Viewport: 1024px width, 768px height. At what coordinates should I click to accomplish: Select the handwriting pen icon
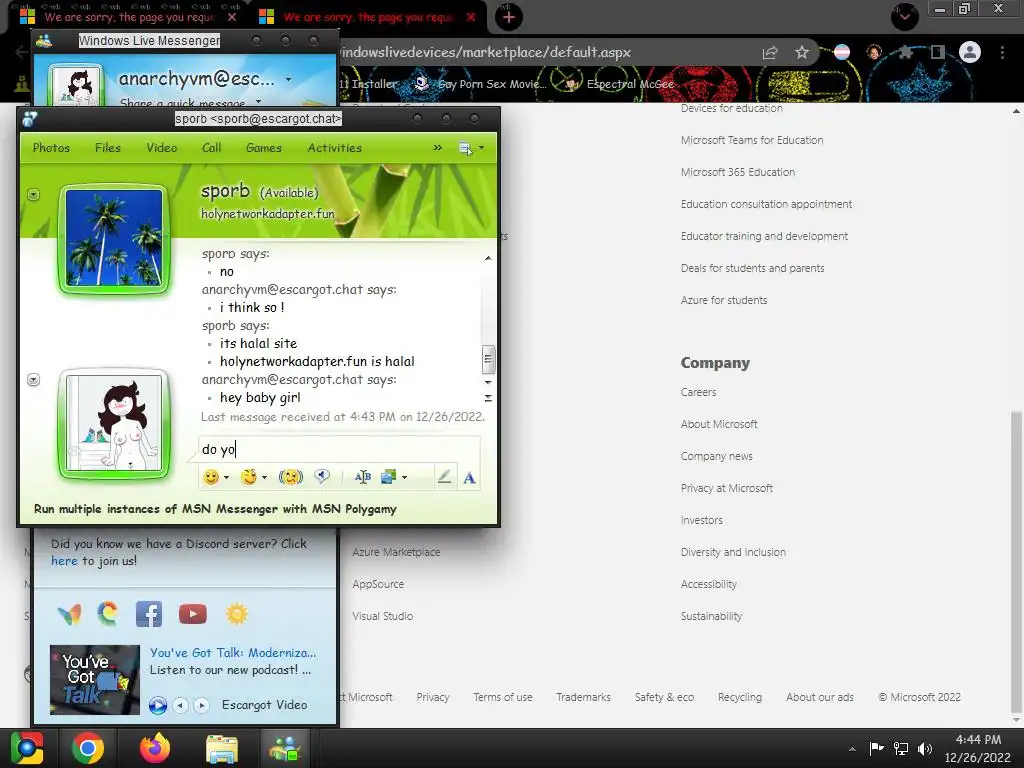[x=444, y=477]
